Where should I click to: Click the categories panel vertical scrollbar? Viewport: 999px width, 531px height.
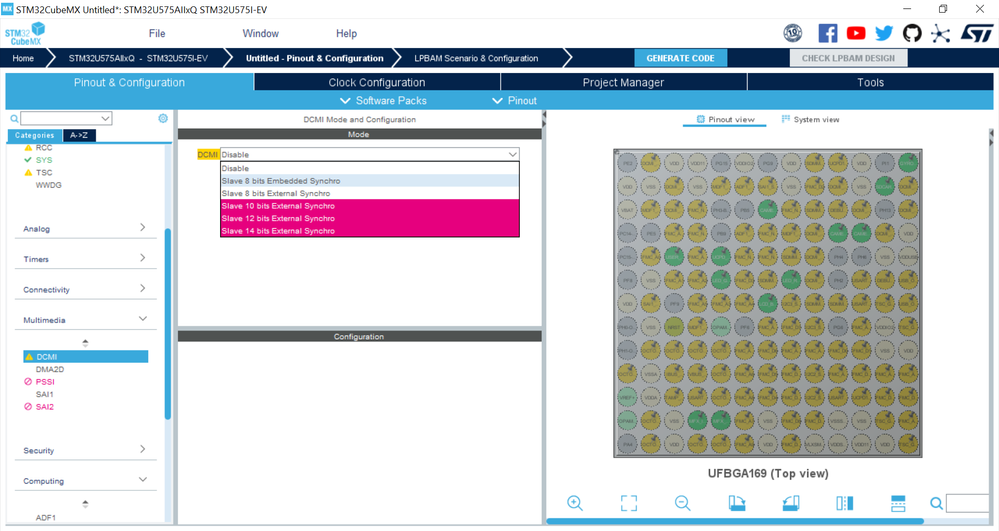168,324
